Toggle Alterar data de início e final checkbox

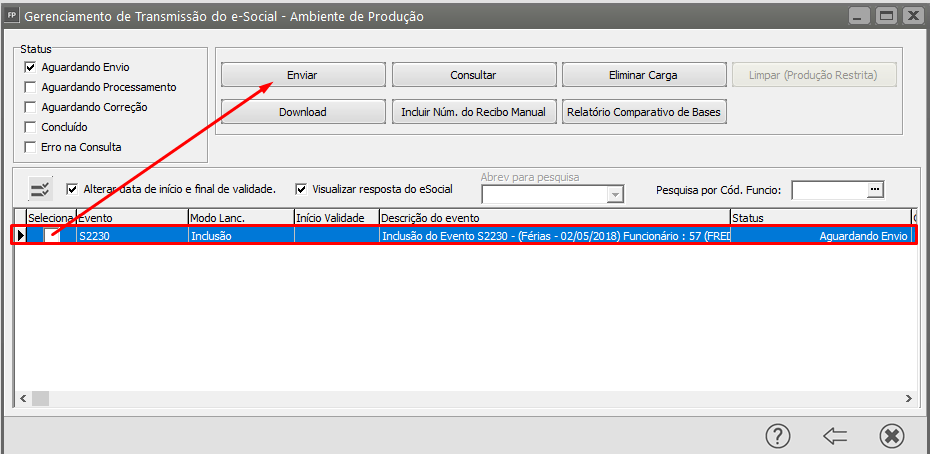(x=72, y=189)
